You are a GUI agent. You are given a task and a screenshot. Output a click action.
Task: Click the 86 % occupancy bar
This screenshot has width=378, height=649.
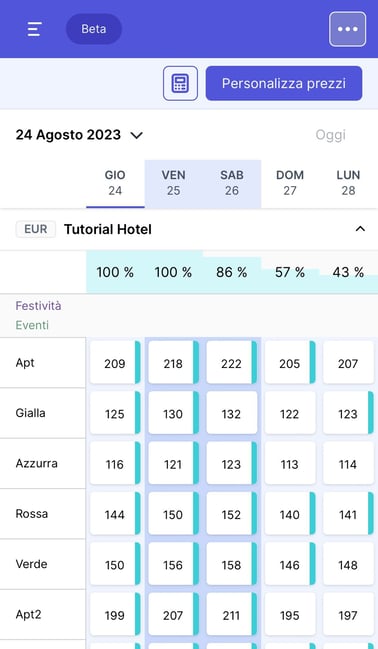tap(231, 272)
